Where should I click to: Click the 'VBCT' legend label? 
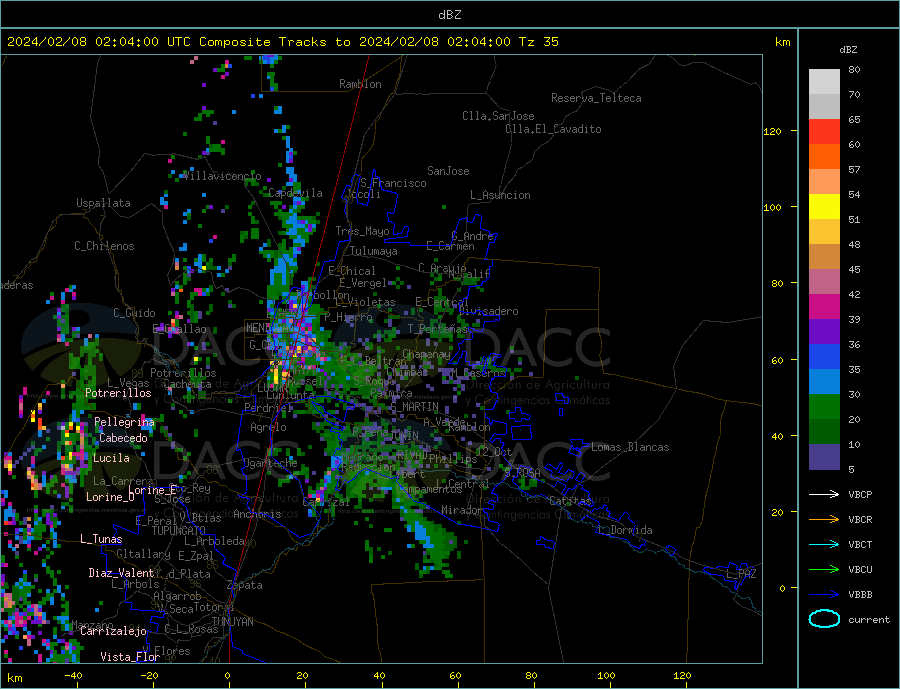coord(860,544)
